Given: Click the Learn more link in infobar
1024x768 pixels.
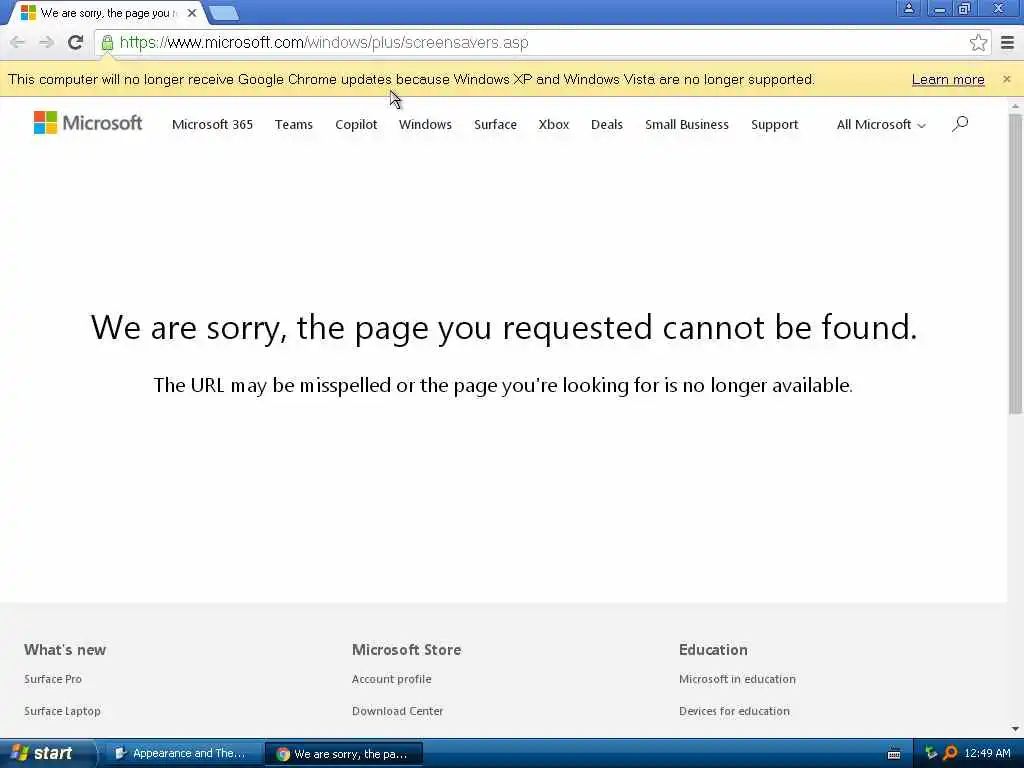Looking at the screenshot, I should [948, 80].
